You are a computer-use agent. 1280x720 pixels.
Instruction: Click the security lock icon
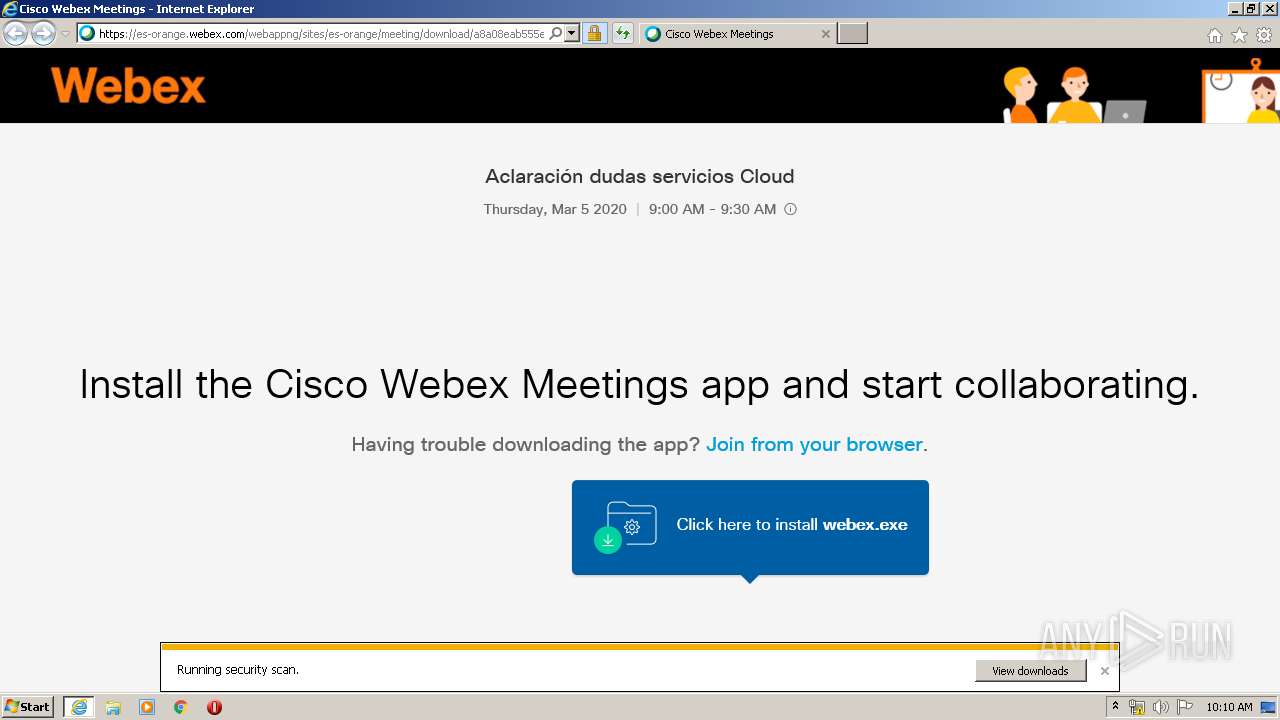coord(594,33)
